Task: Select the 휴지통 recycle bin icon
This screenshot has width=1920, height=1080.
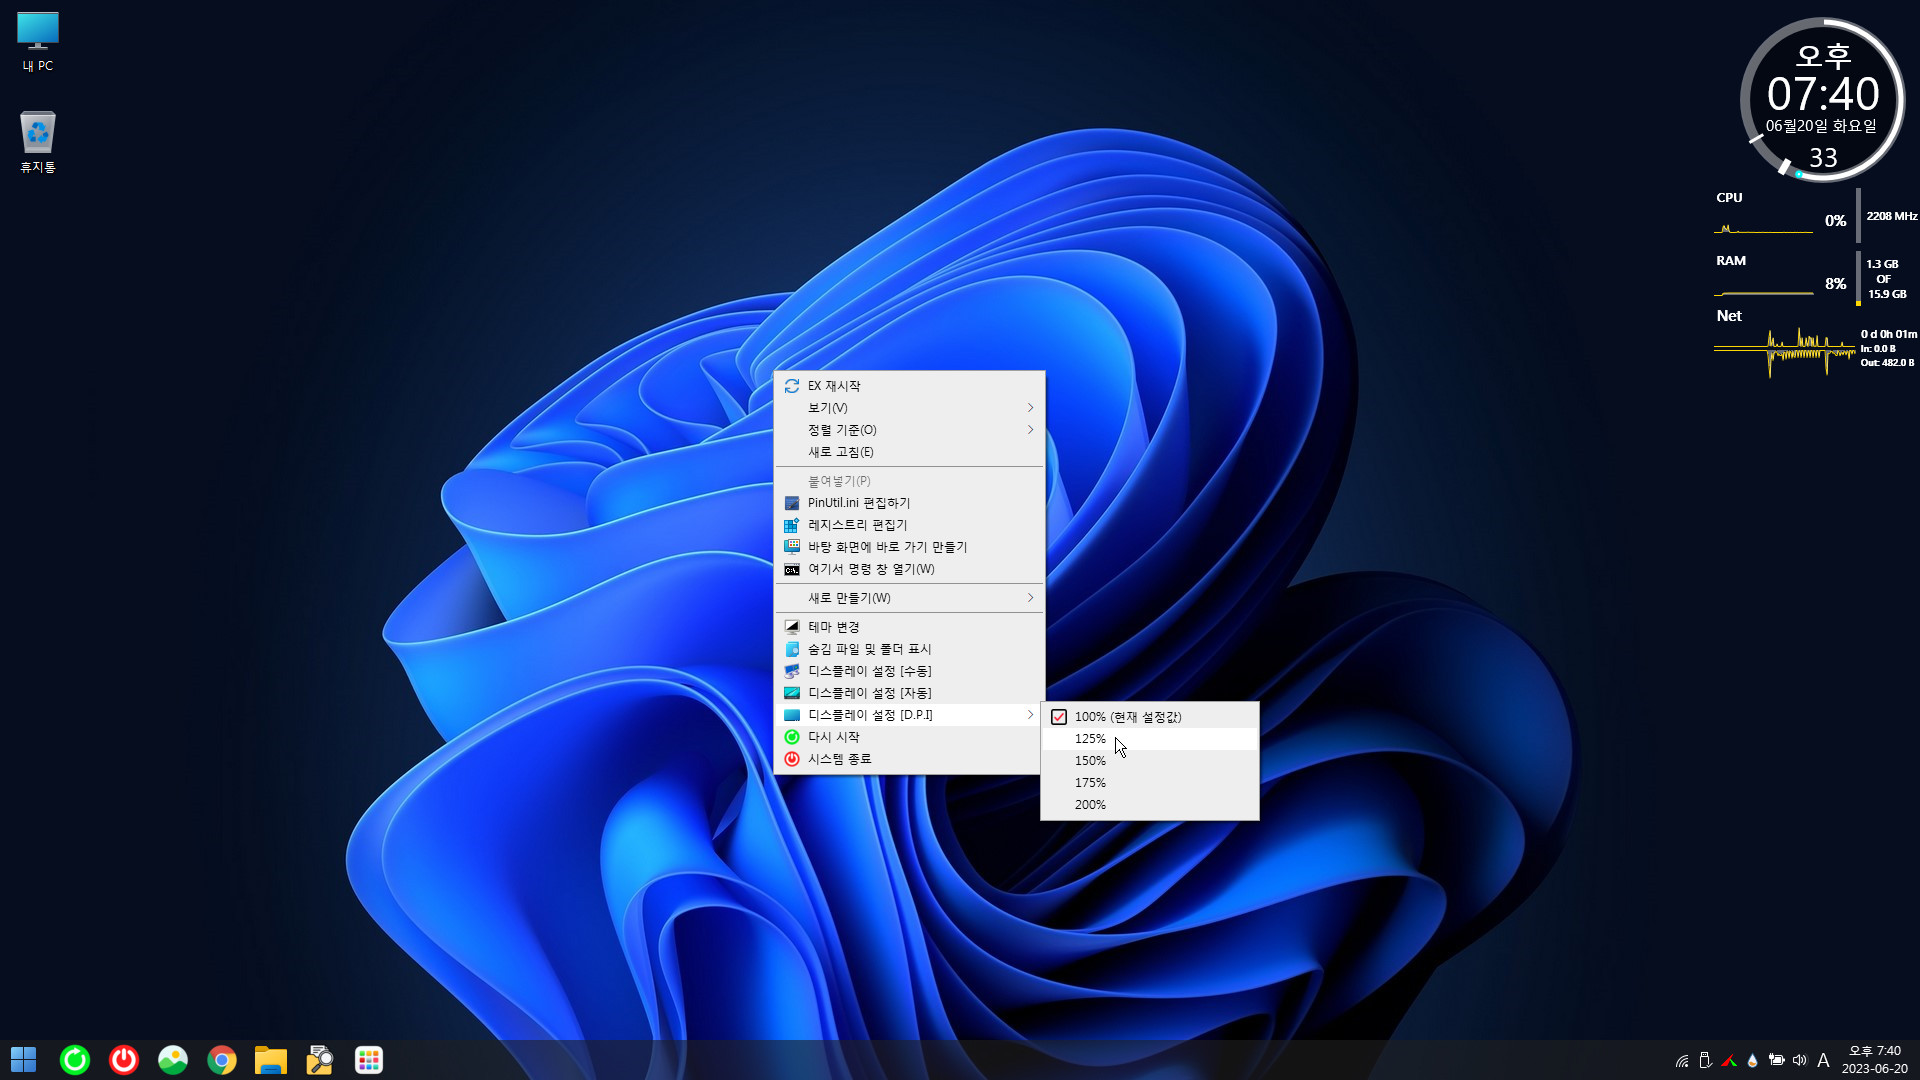Action: coord(38,142)
